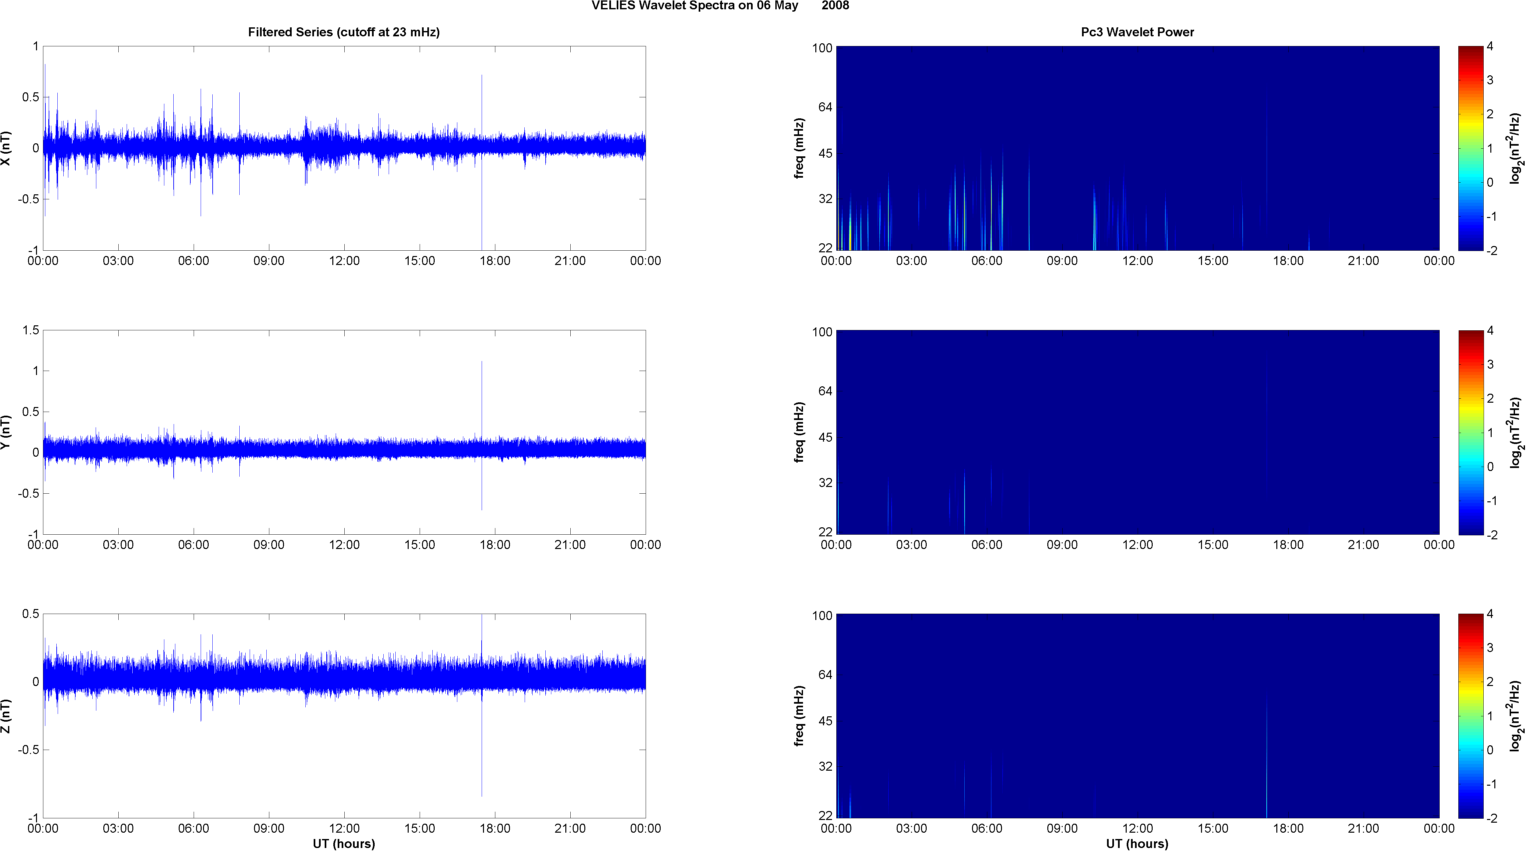Screen dimensions: 1526x851
Task: Click the top colorbar's log2(nT²/Hz) label
Action: [x=1516, y=148]
